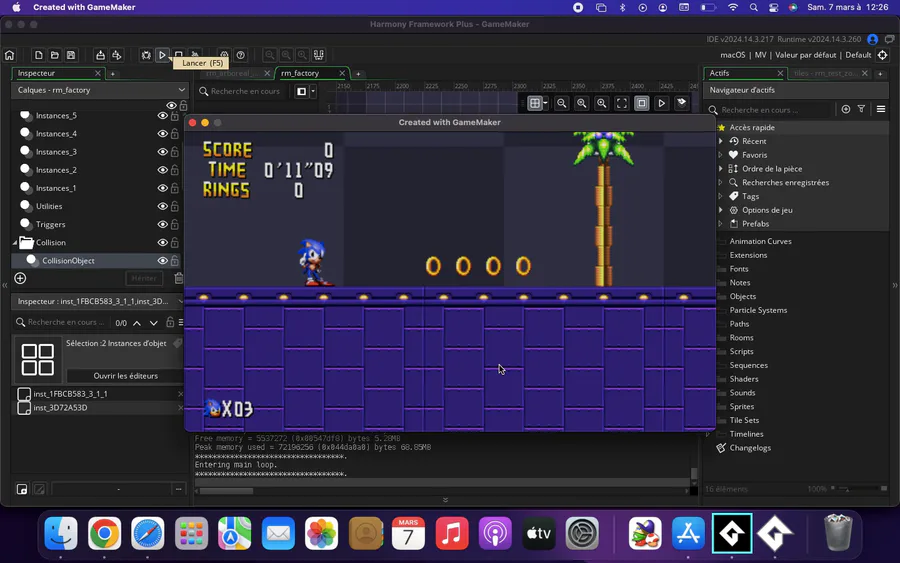Toggle visibility of CollisionObject layer
This screenshot has width=900, height=563.
click(162, 261)
